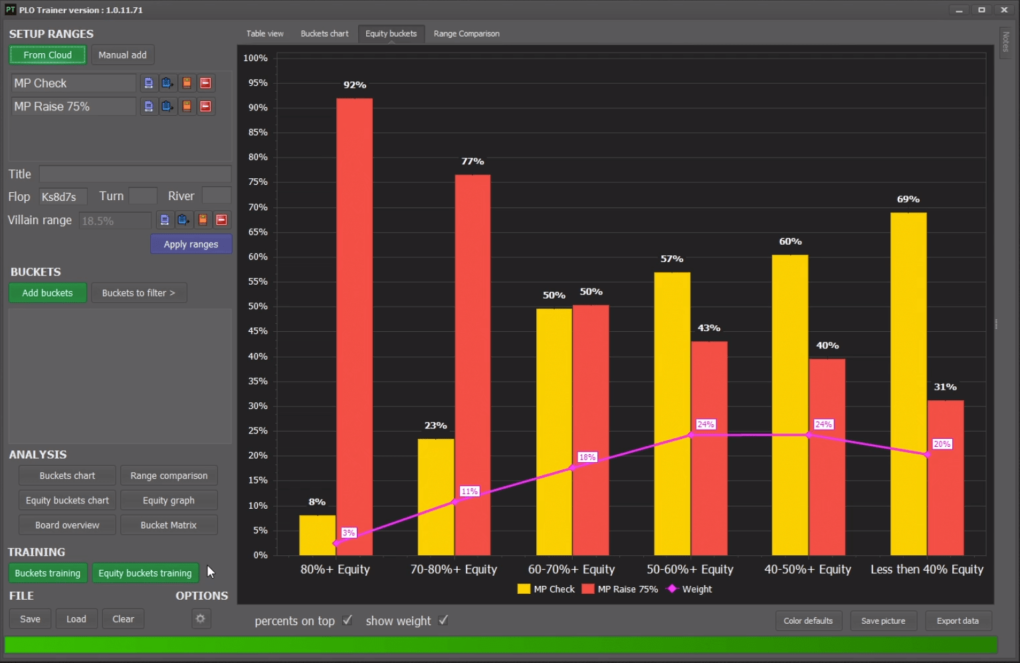This screenshot has height=663, width=1020.
Task: Click the purple document icon beside MP Check
Action: (148, 83)
